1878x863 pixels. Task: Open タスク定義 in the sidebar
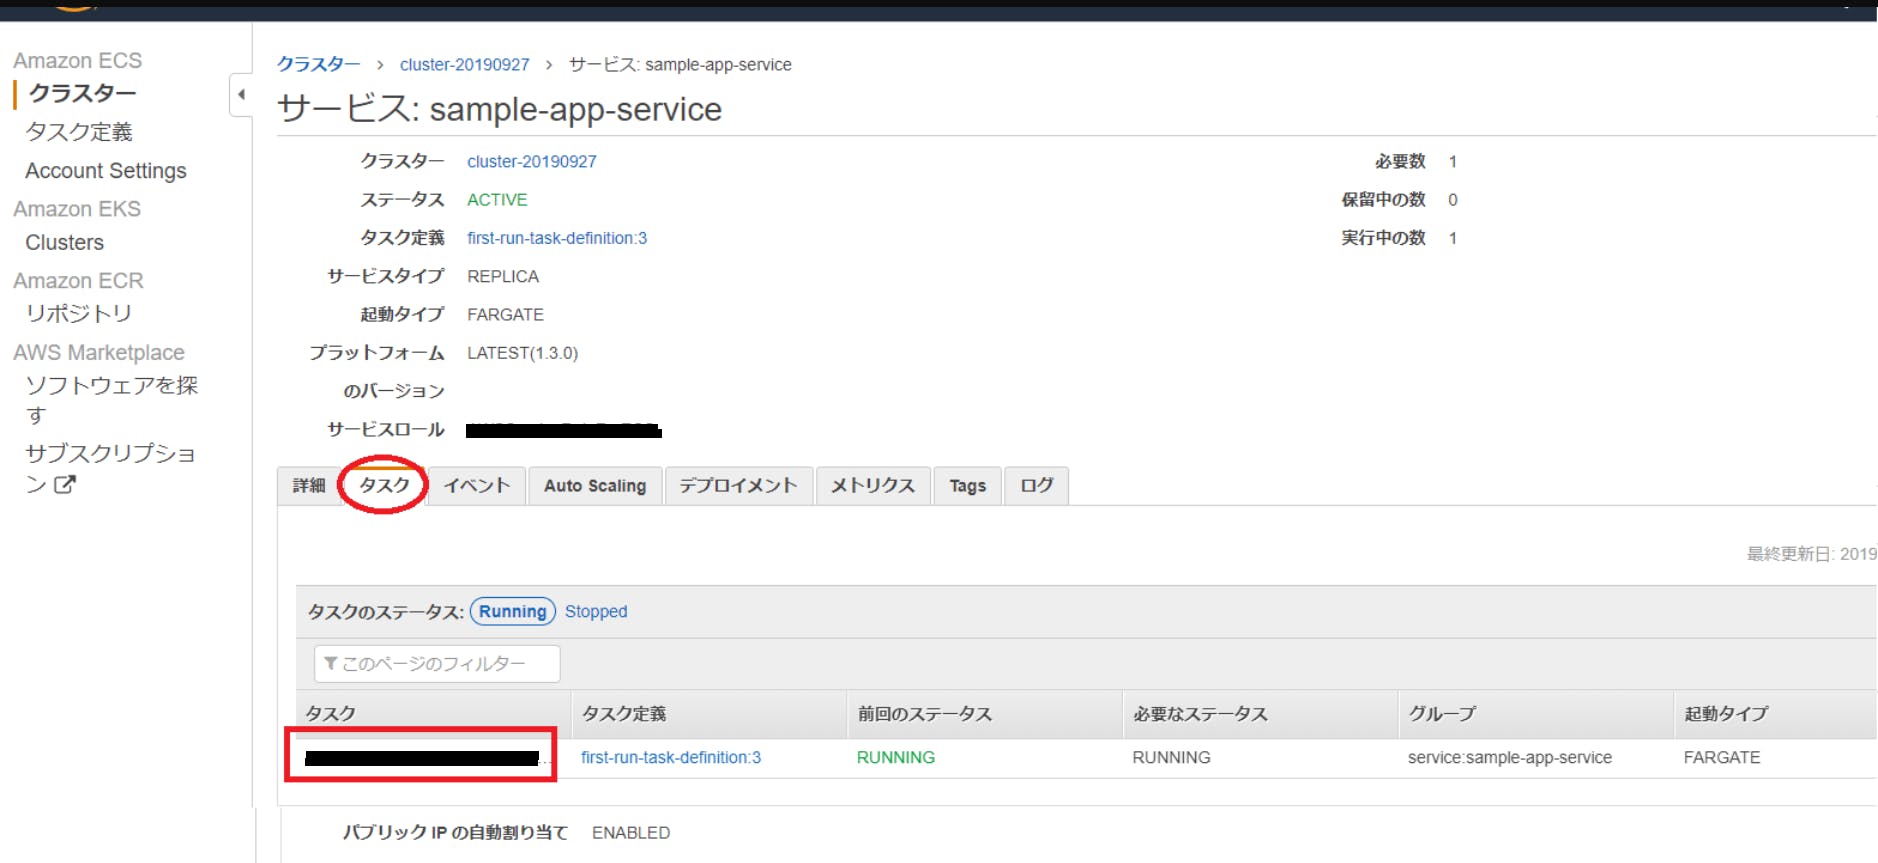[79, 132]
